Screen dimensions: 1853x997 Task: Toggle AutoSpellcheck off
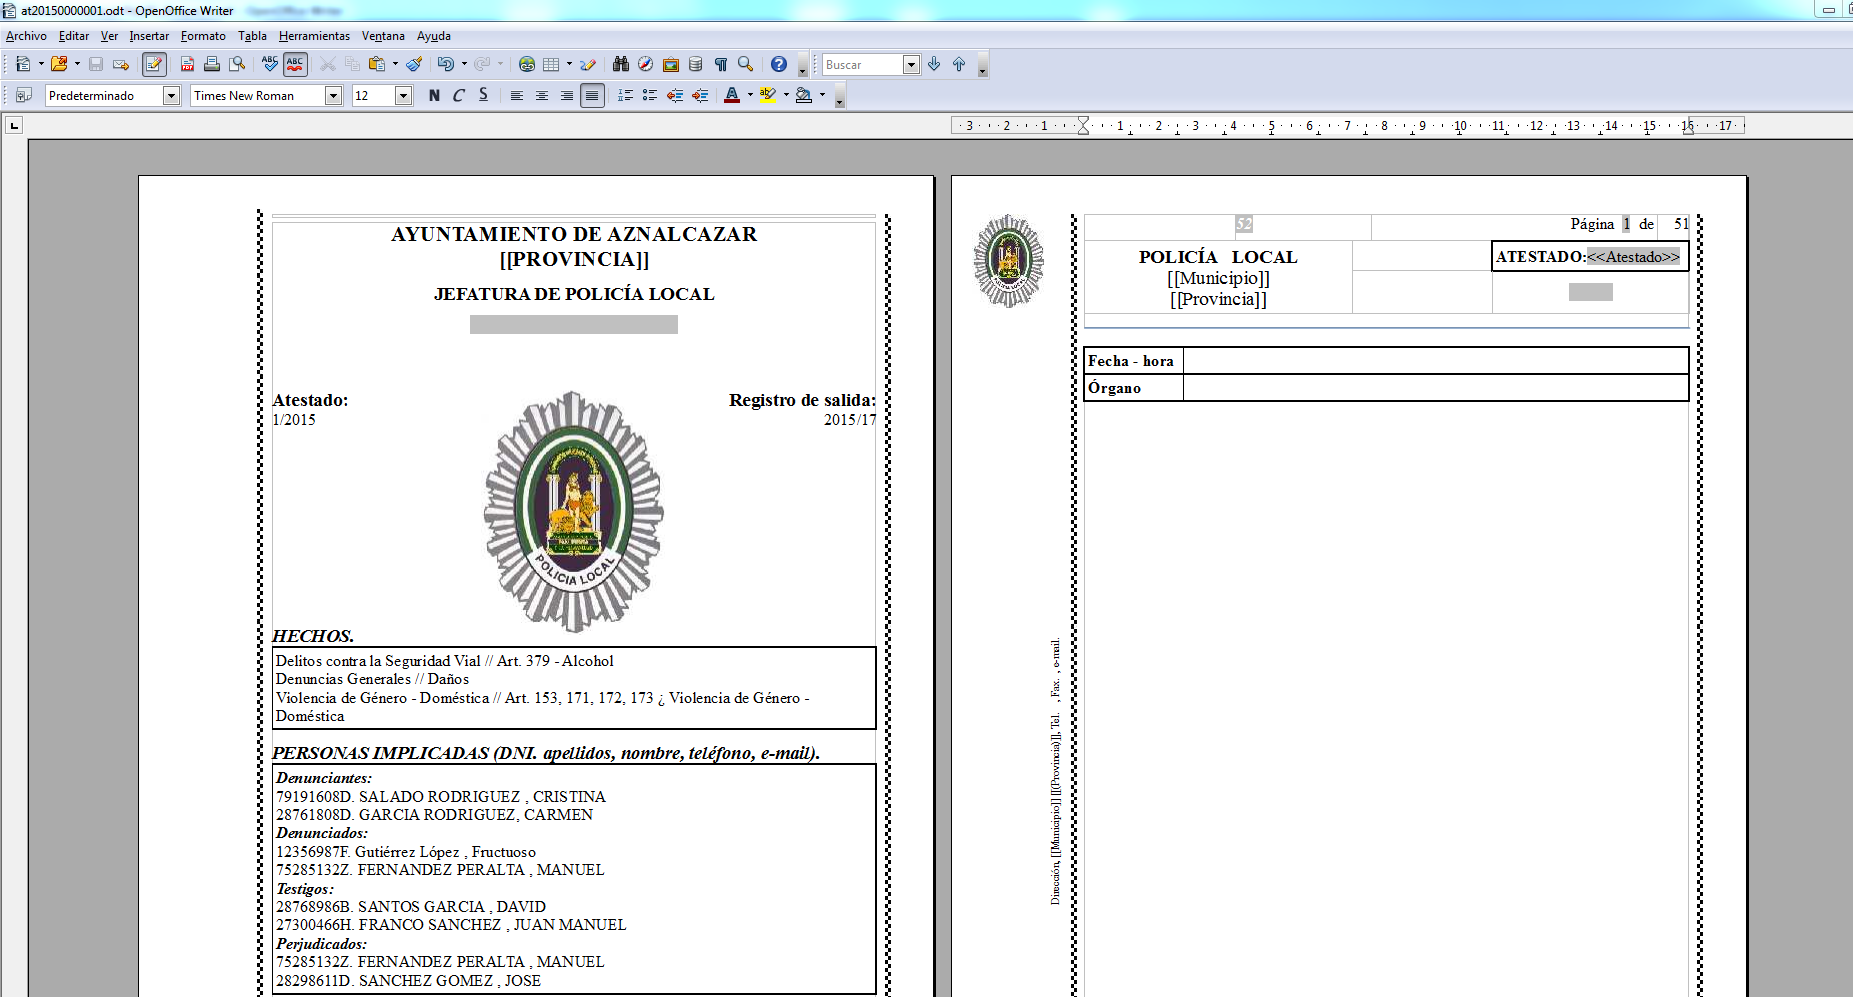pyautogui.click(x=295, y=64)
